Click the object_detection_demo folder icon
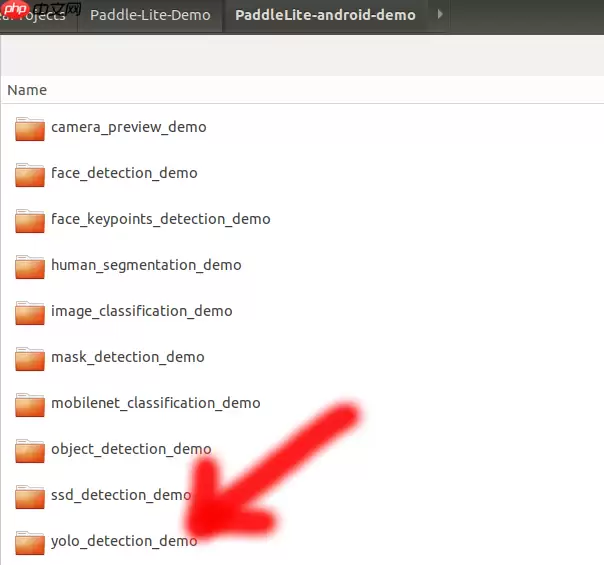 coord(30,450)
